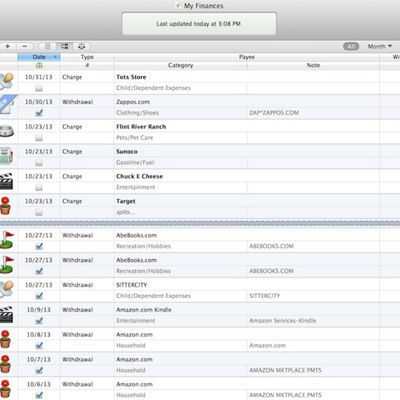Viewport: 400px width, 400px height.
Task: Select the Chuck E Cheese payee
Action: pos(139,176)
